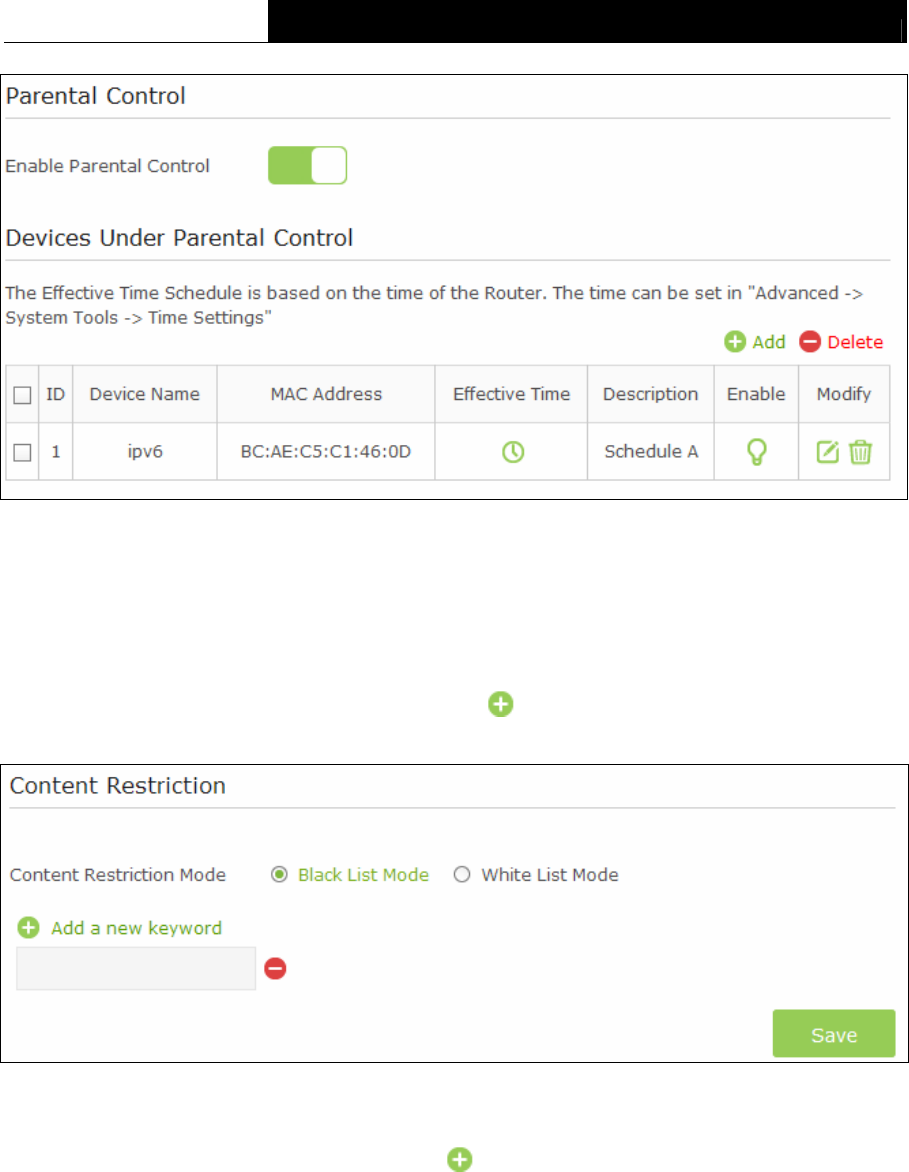
Task: Click the Add text label
Action: click(x=768, y=342)
